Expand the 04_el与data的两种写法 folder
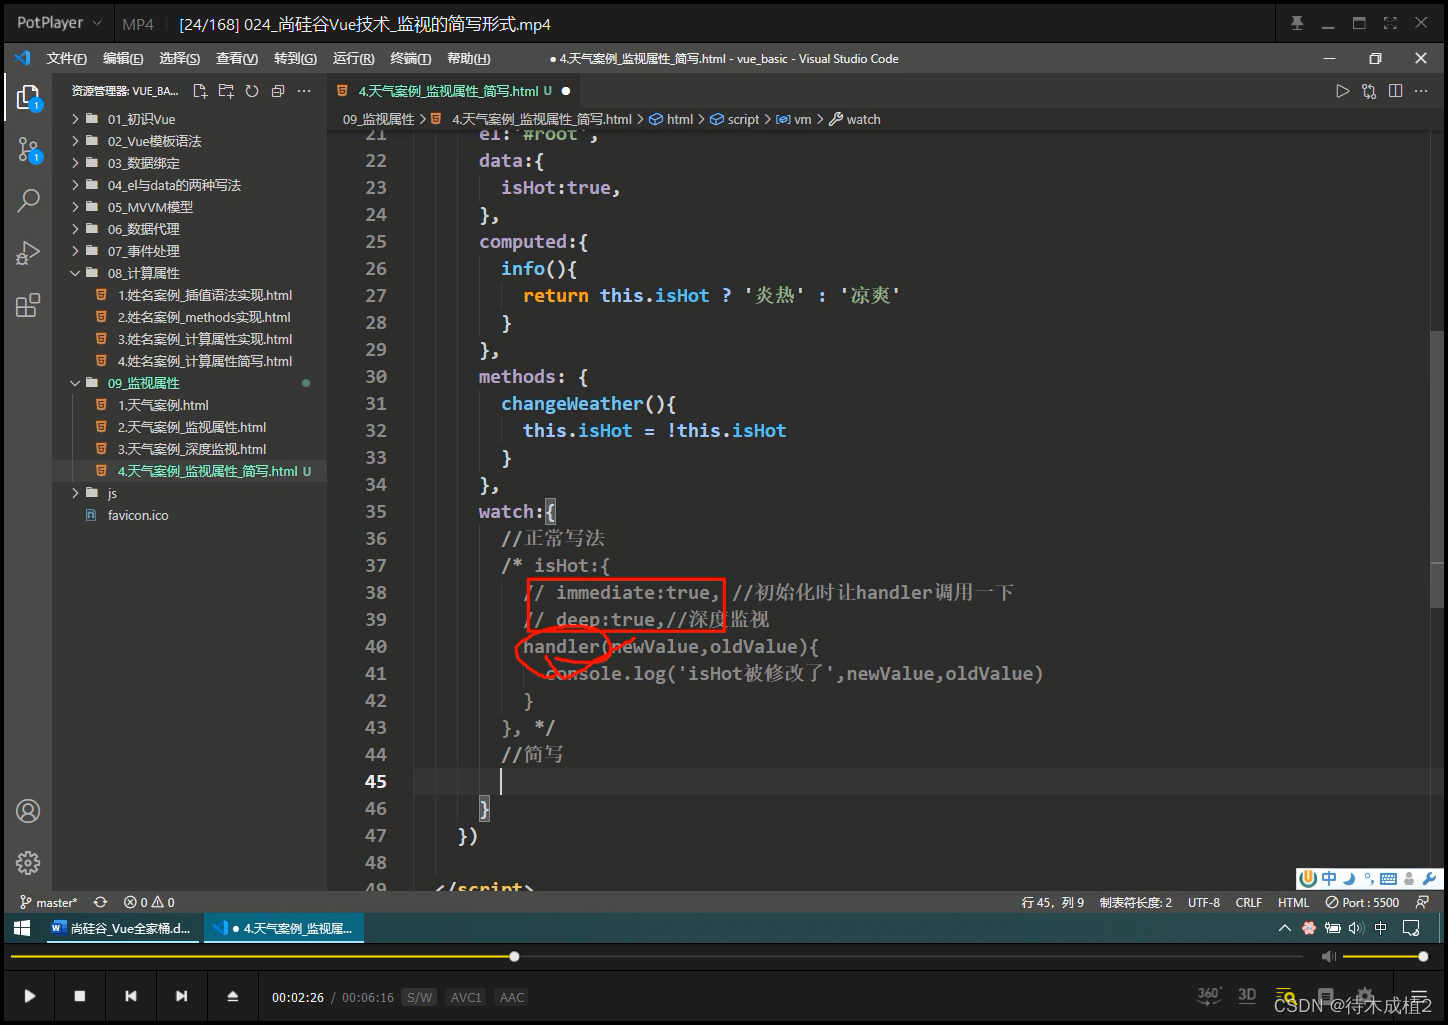The width and height of the screenshot is (1448, 1025). 75,185
